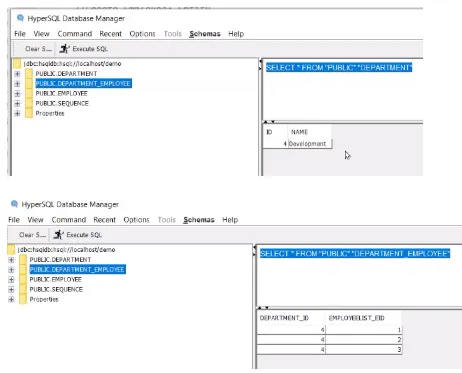Select PUBLIC.DEPARTMENT tree item in bottom window
The image size is (462, 373).
(x=60, y=260)
